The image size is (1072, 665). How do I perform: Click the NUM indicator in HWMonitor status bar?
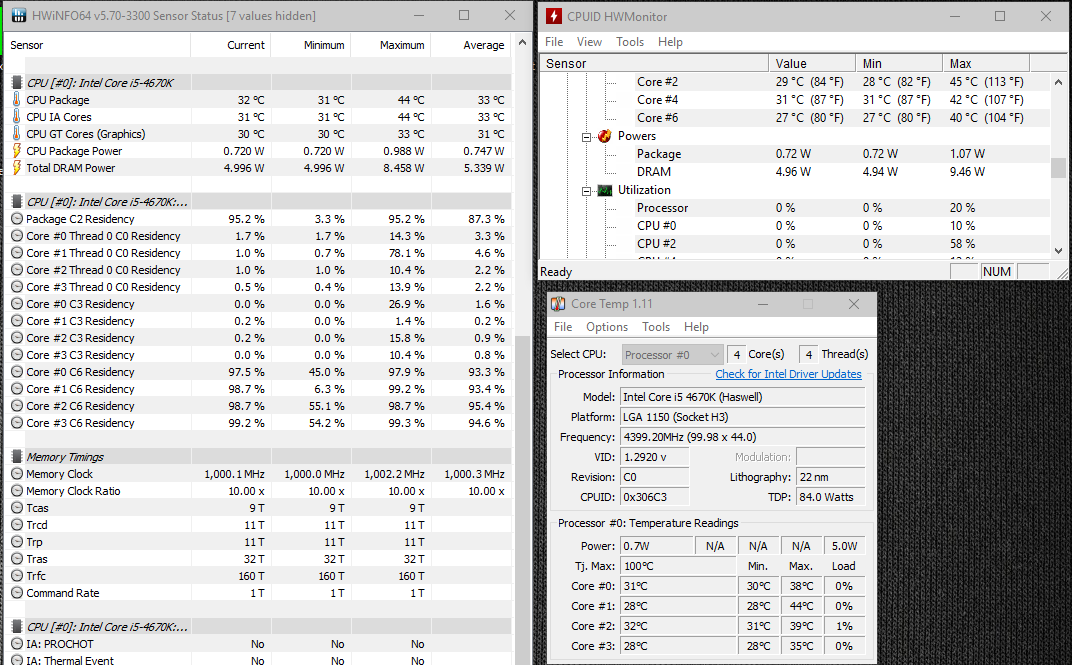[997, 271]
